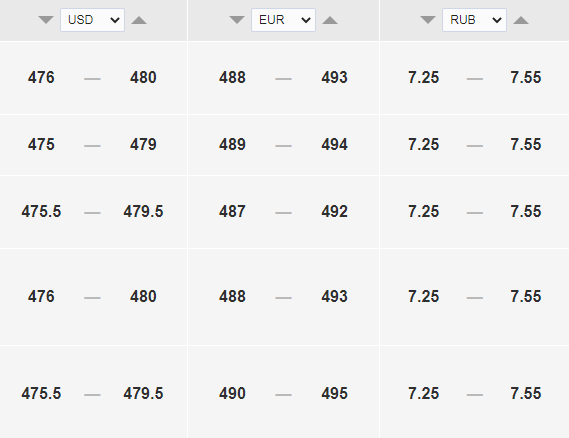Click the 490 EUR buy rate

coord(232,394)
